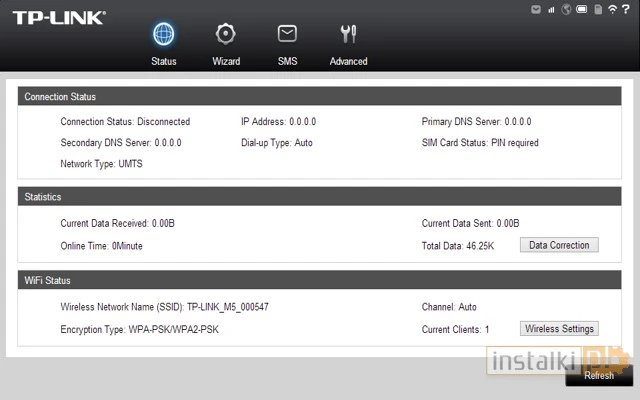640x400 pixels.
Task: Click the Connection Status section header
Action: coord(60,97)
